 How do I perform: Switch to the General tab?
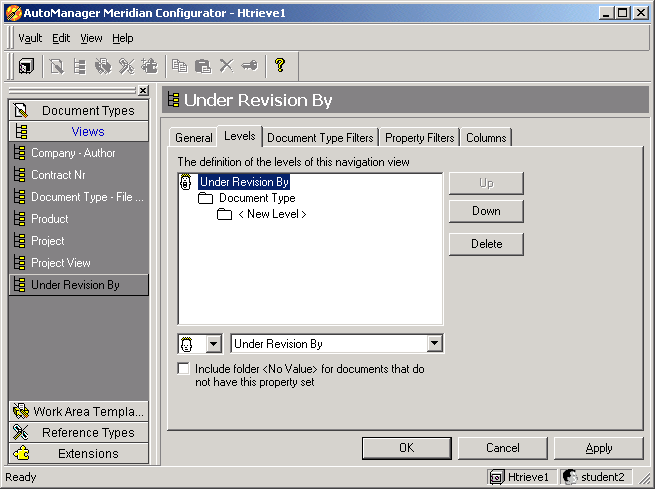point(193,137)
